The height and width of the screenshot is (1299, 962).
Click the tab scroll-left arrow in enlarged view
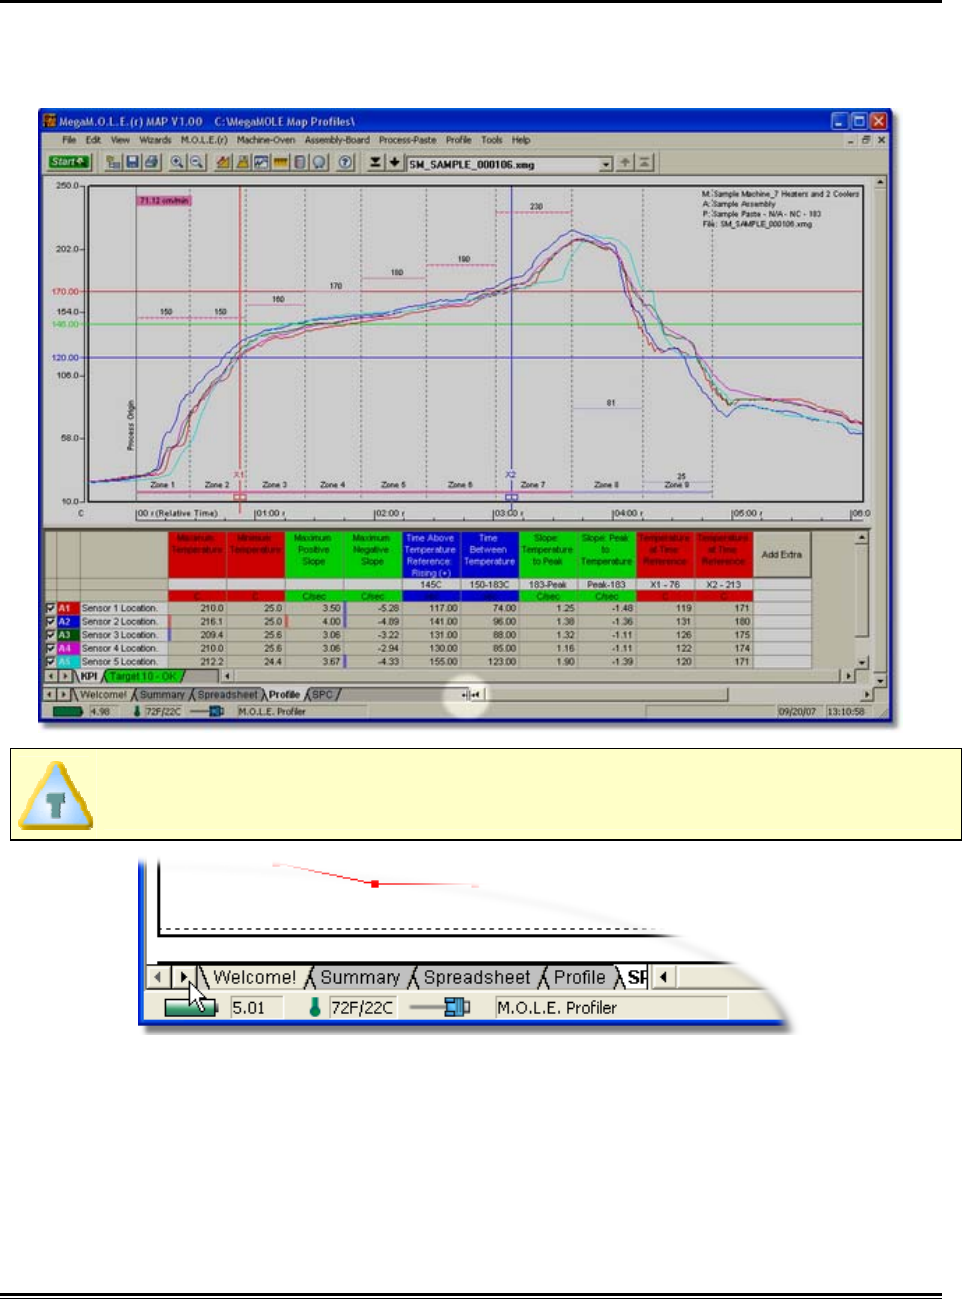pyautogui.click(x=158, y=976)
